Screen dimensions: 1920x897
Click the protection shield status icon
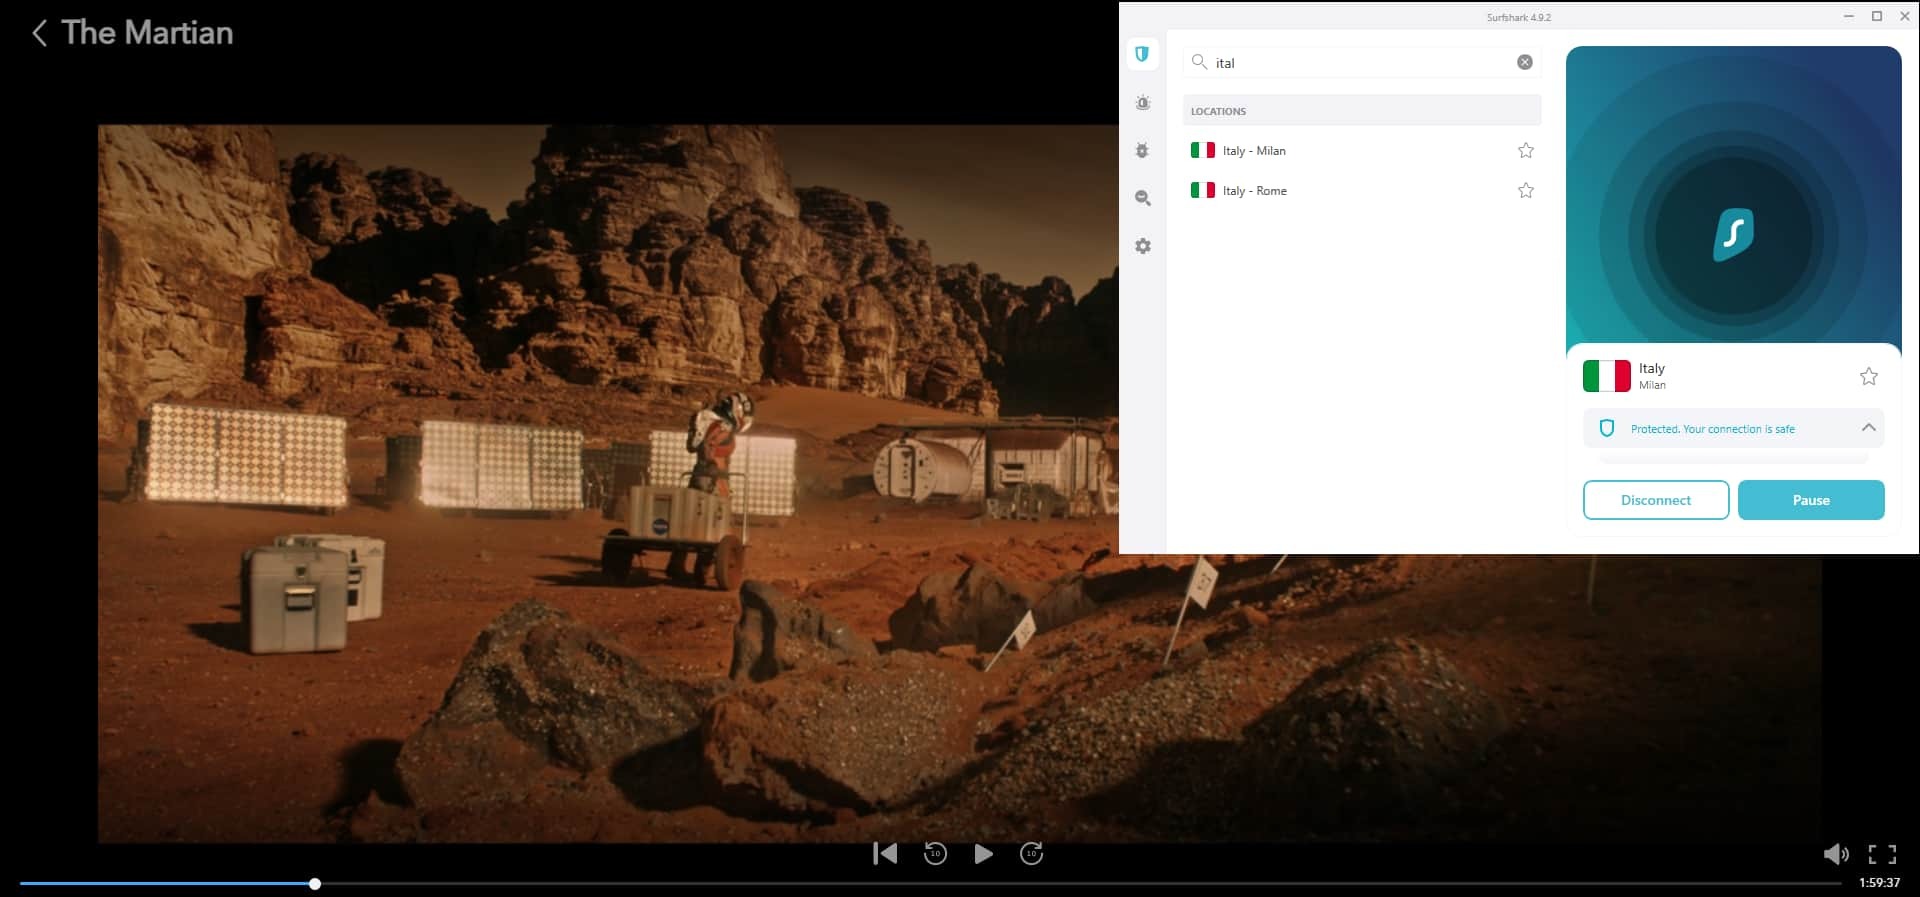[x=1607, y=428]
